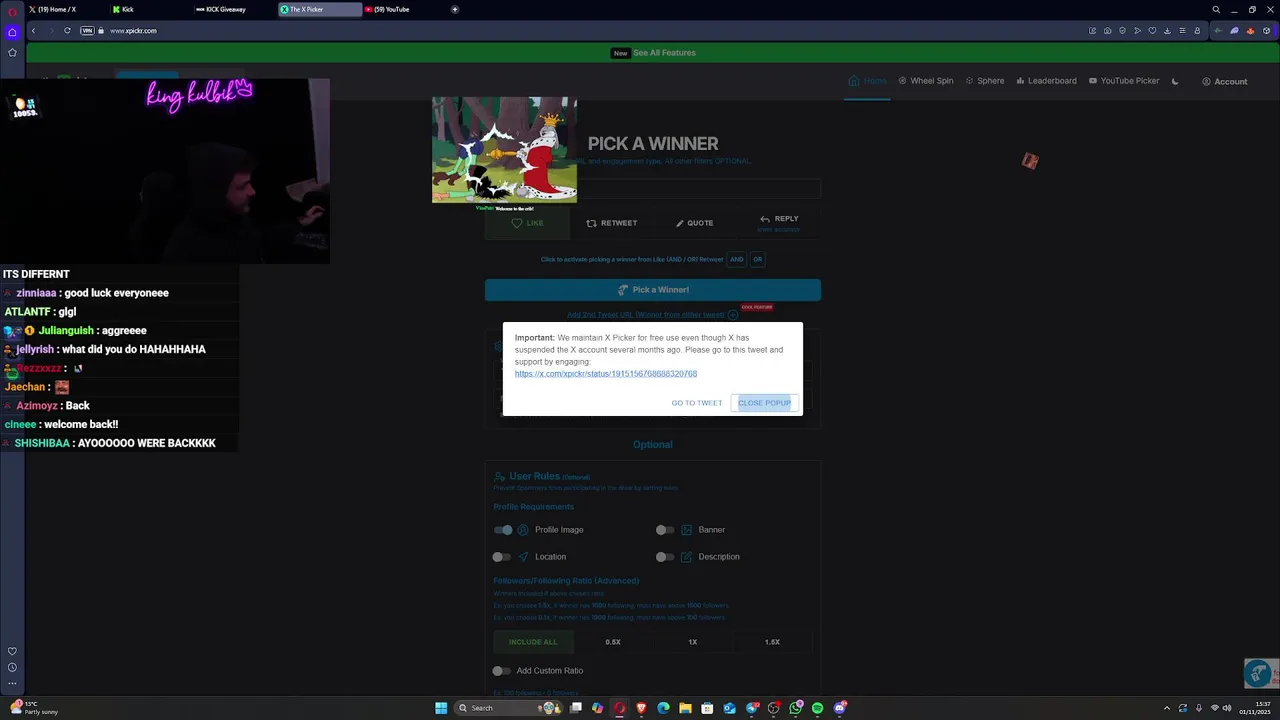Select the LIKE engagement type

coord(527,223)
